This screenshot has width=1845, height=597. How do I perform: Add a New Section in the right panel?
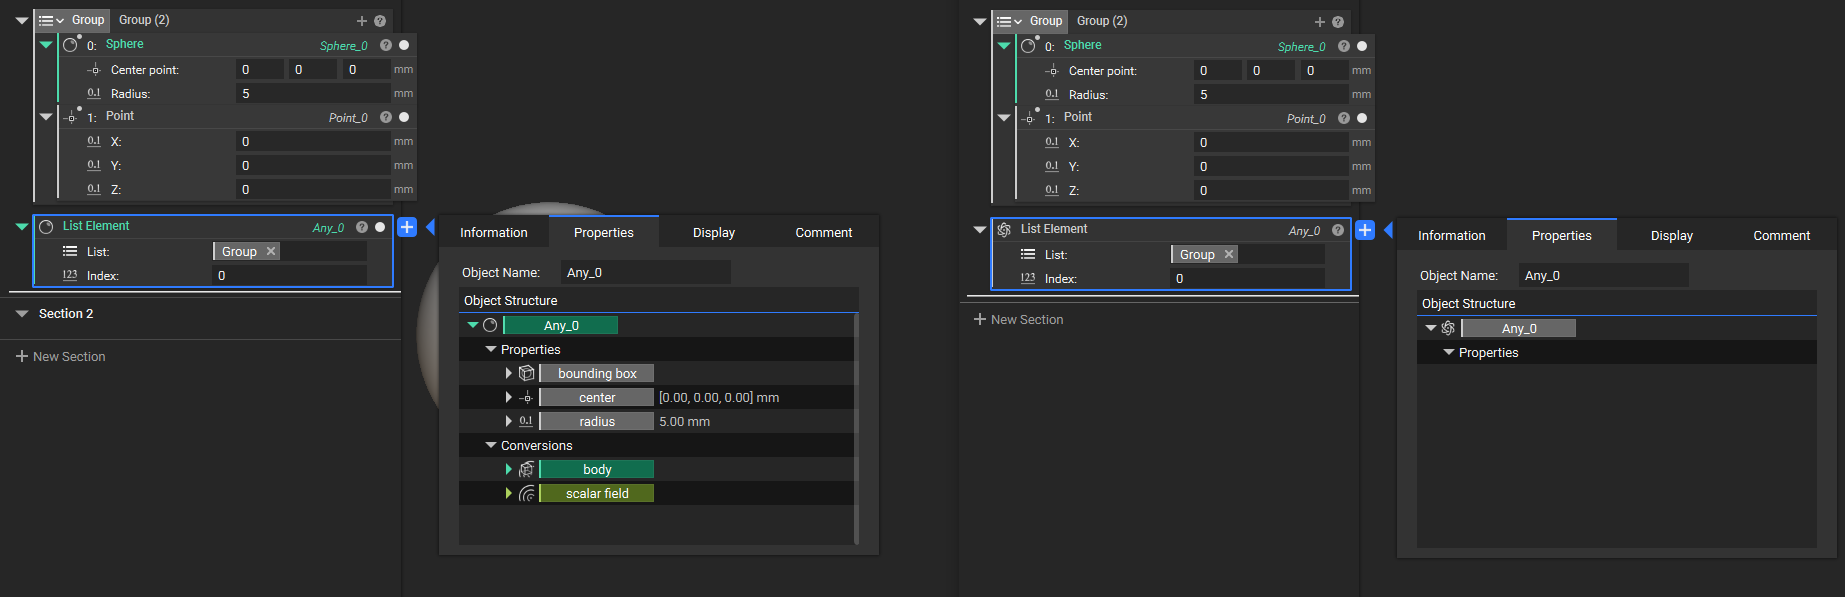tap(1018, 319)
